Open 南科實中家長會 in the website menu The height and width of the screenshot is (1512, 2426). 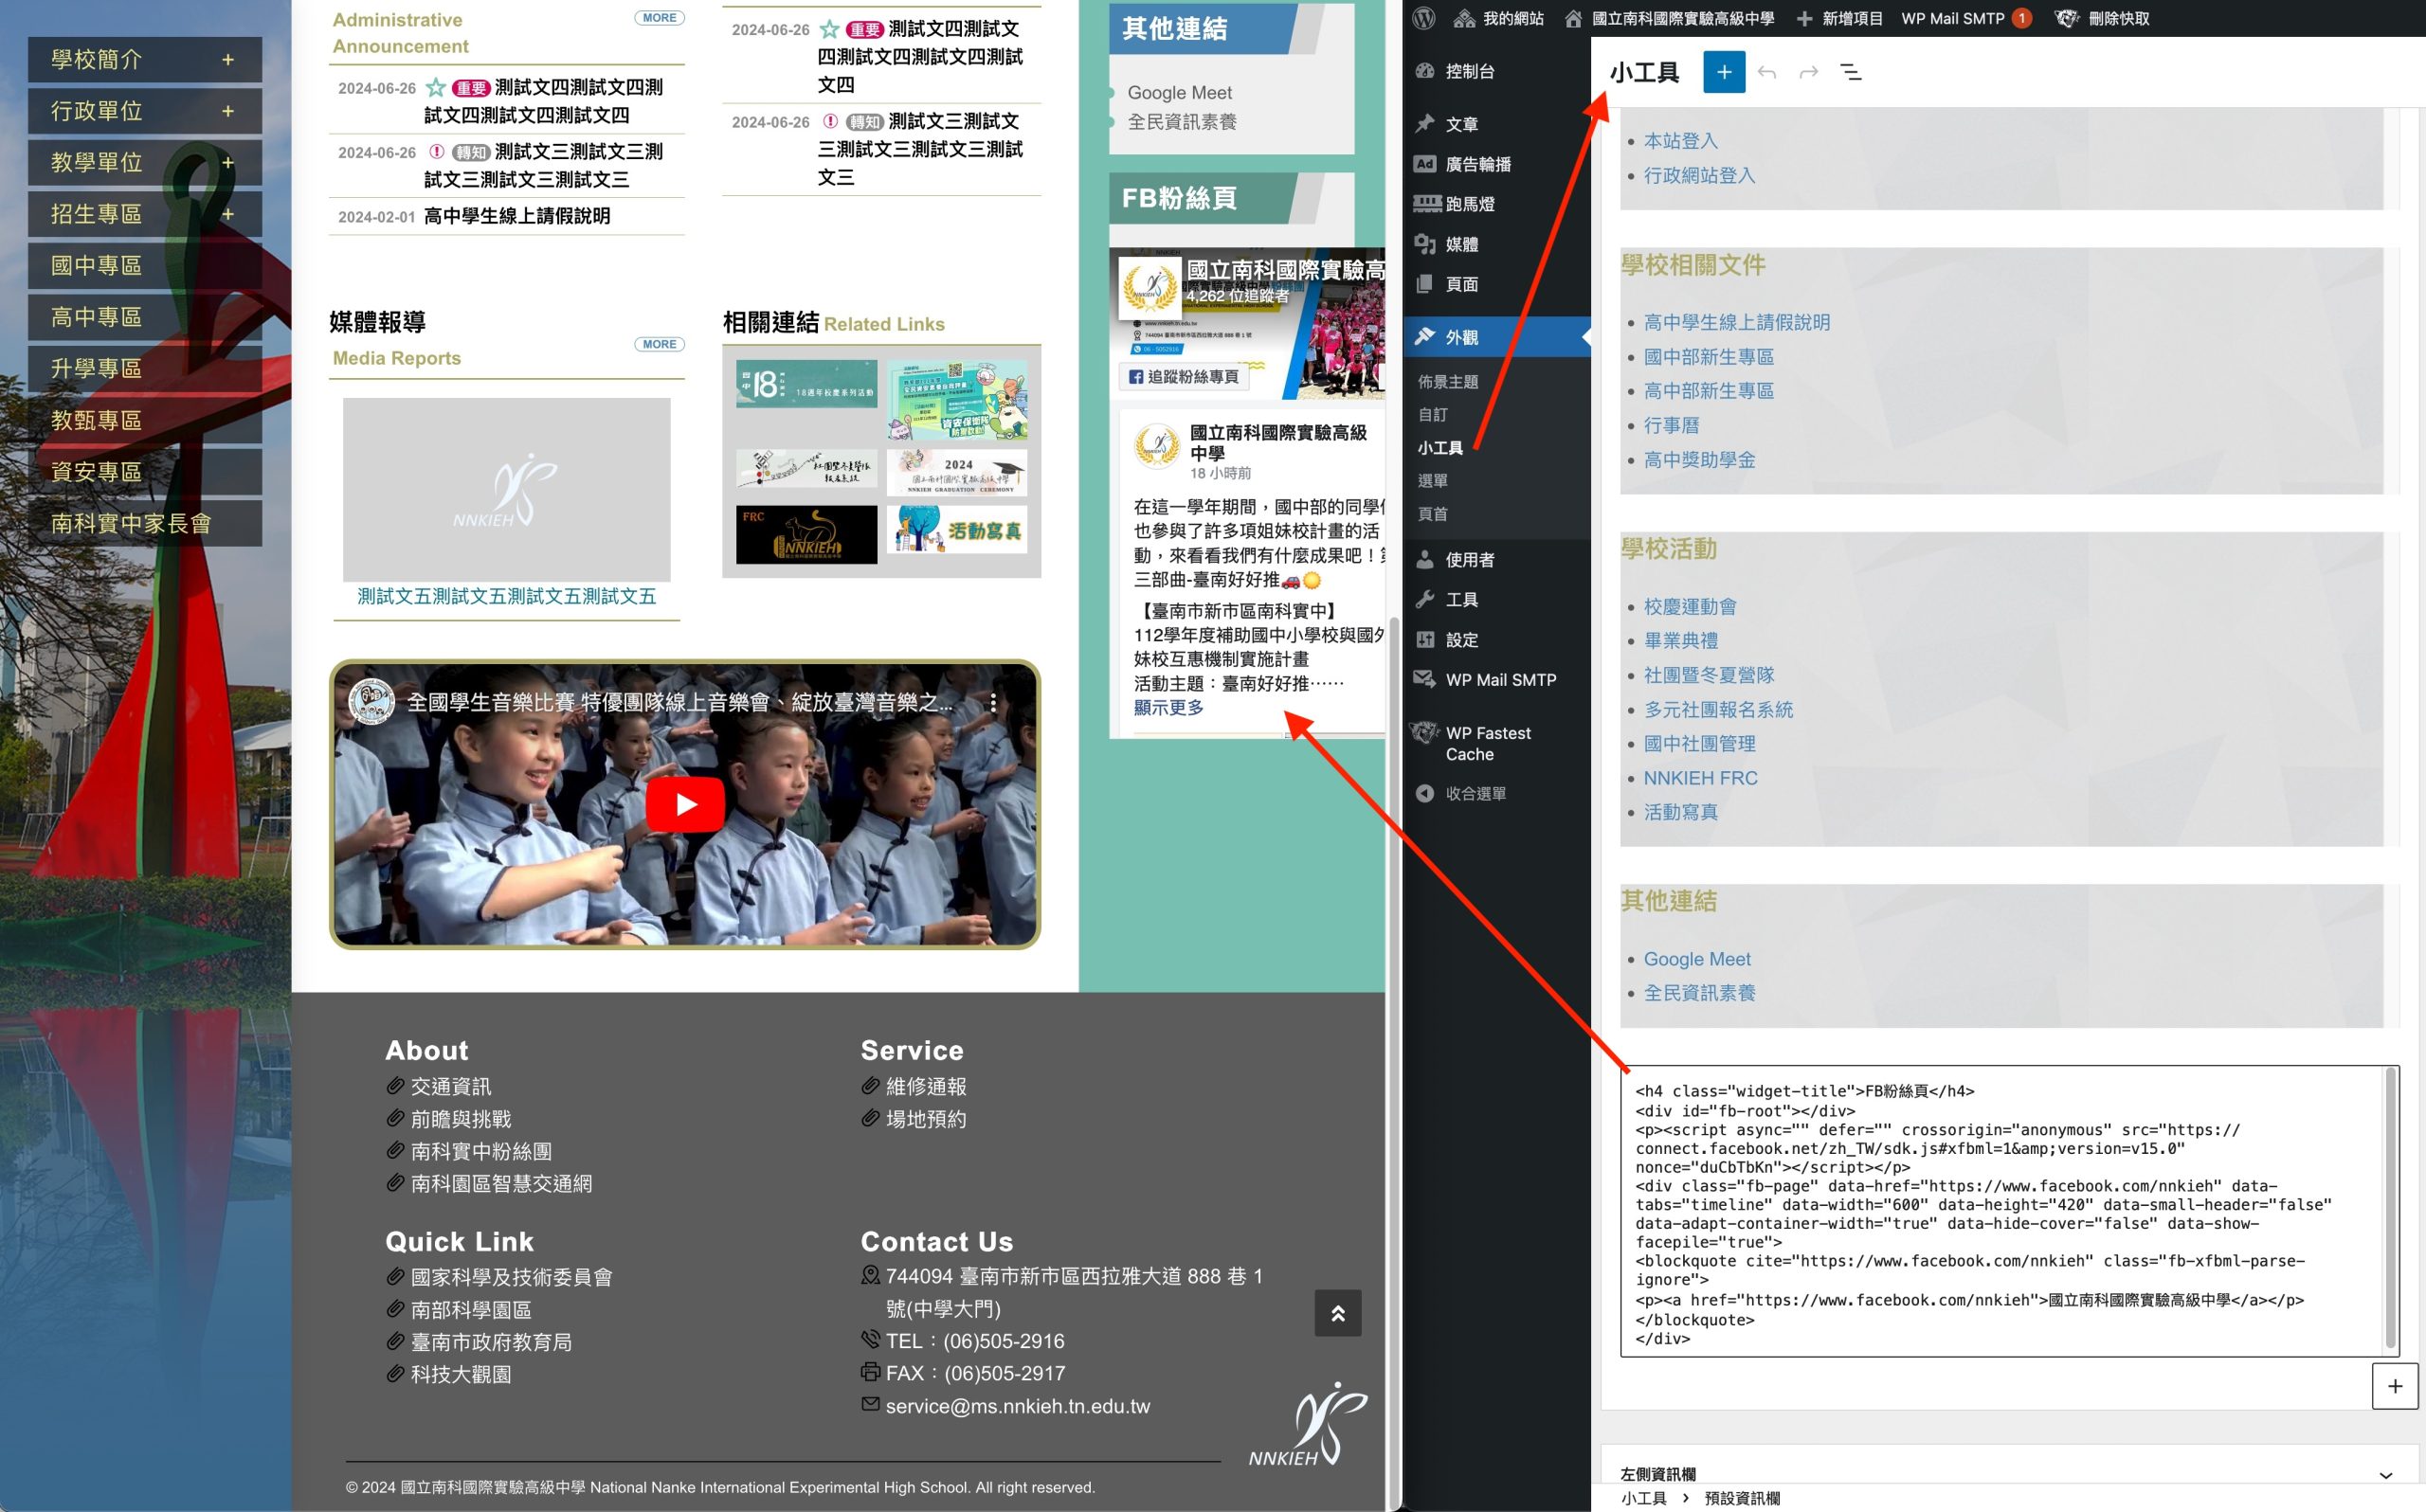(145, 524)
